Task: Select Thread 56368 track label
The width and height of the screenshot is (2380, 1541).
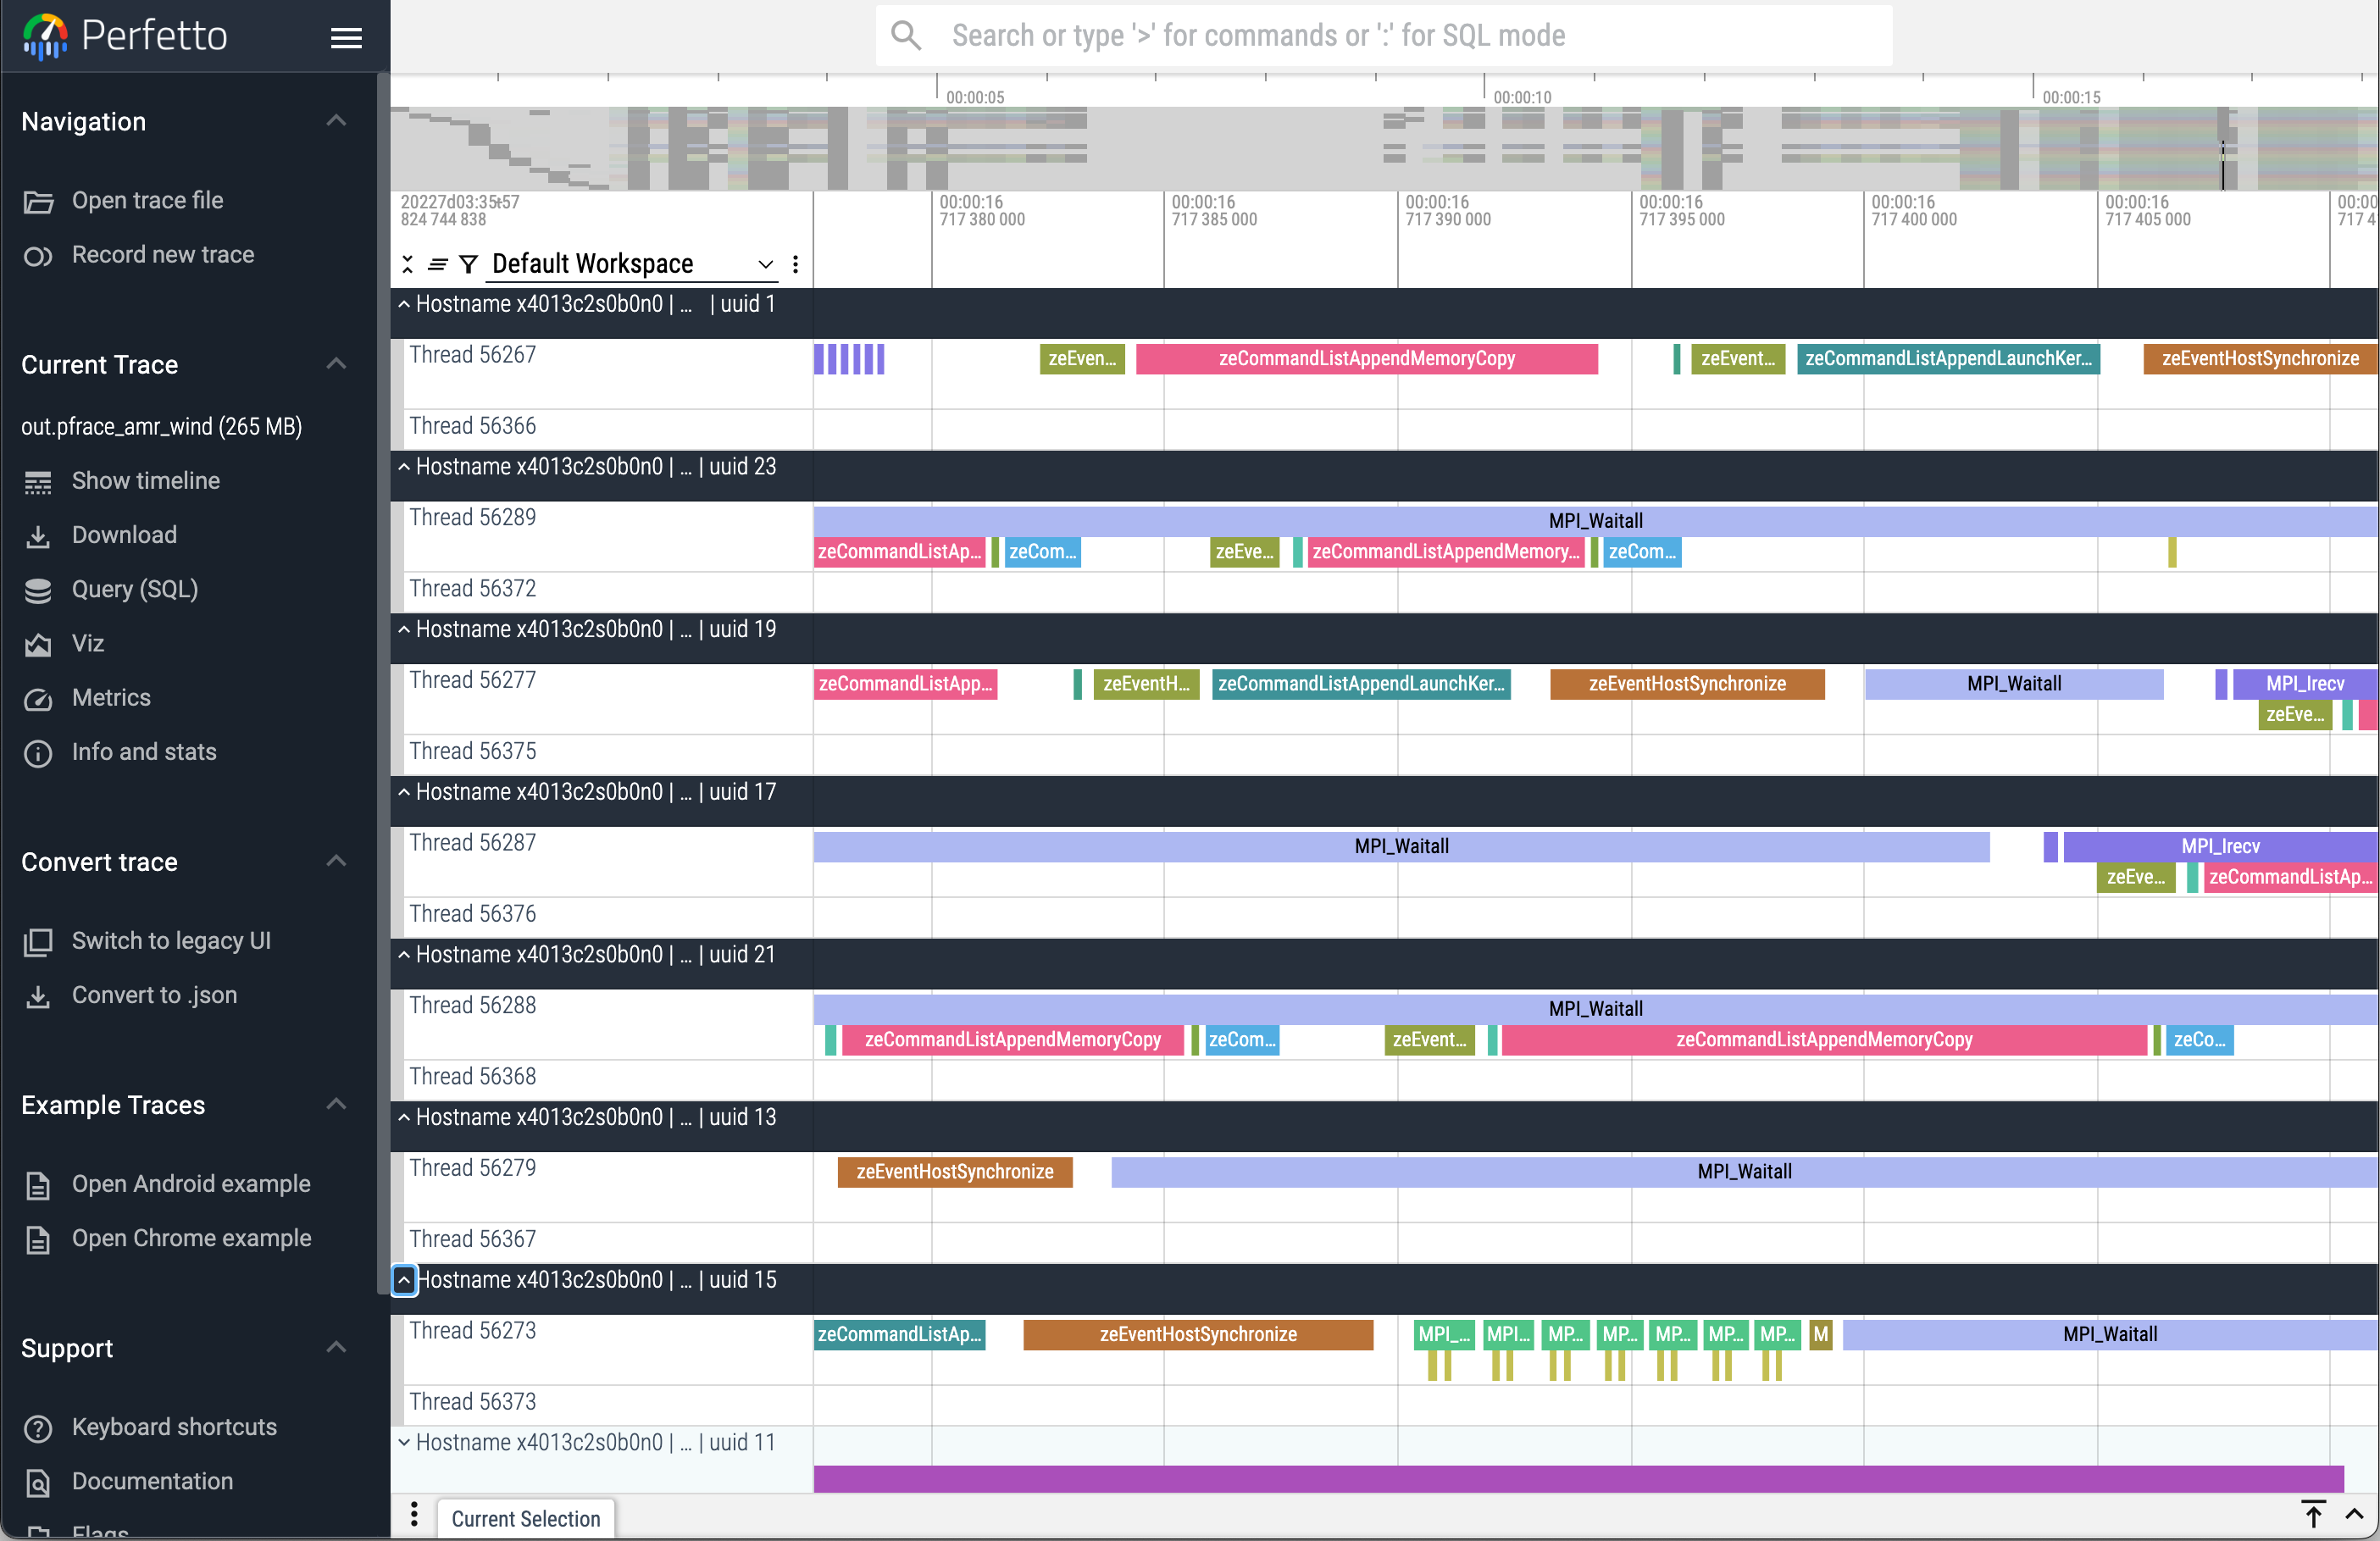Action: click(473, 1076)
